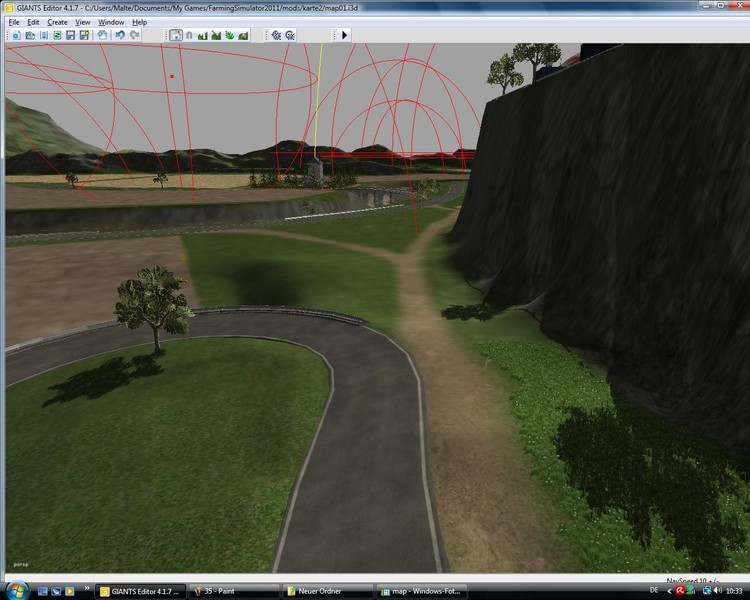The image size is (750, 600).
Task: Select the foliage paint grass icon
Action: point(230,35)
